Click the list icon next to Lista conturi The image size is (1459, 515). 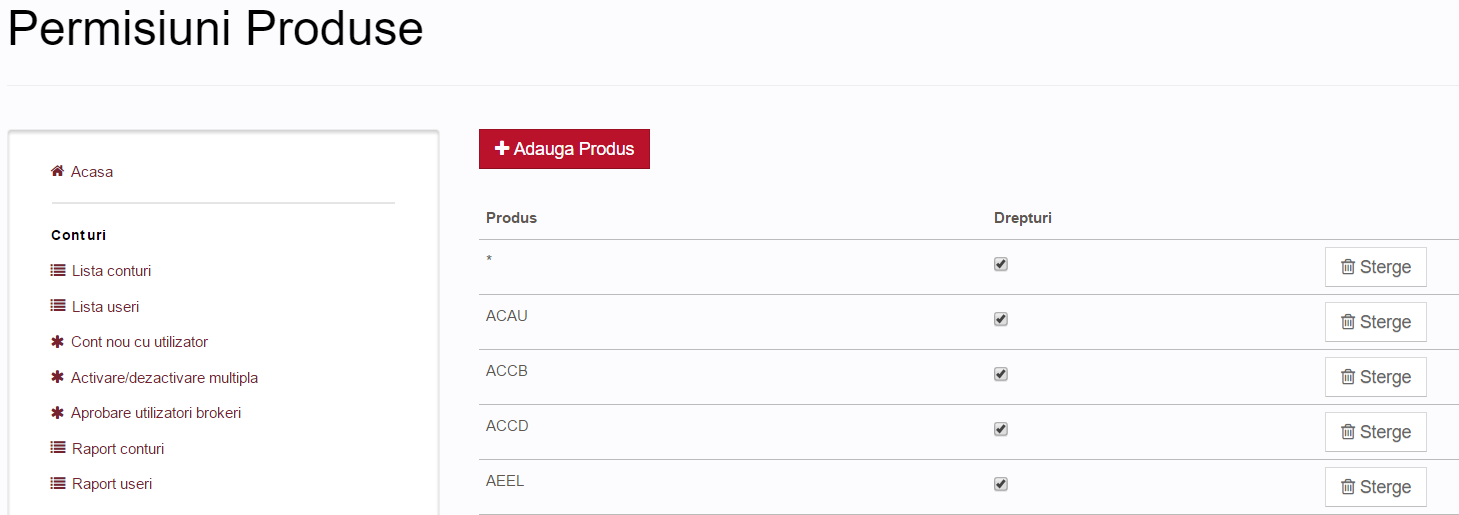(x=58, y=271)
